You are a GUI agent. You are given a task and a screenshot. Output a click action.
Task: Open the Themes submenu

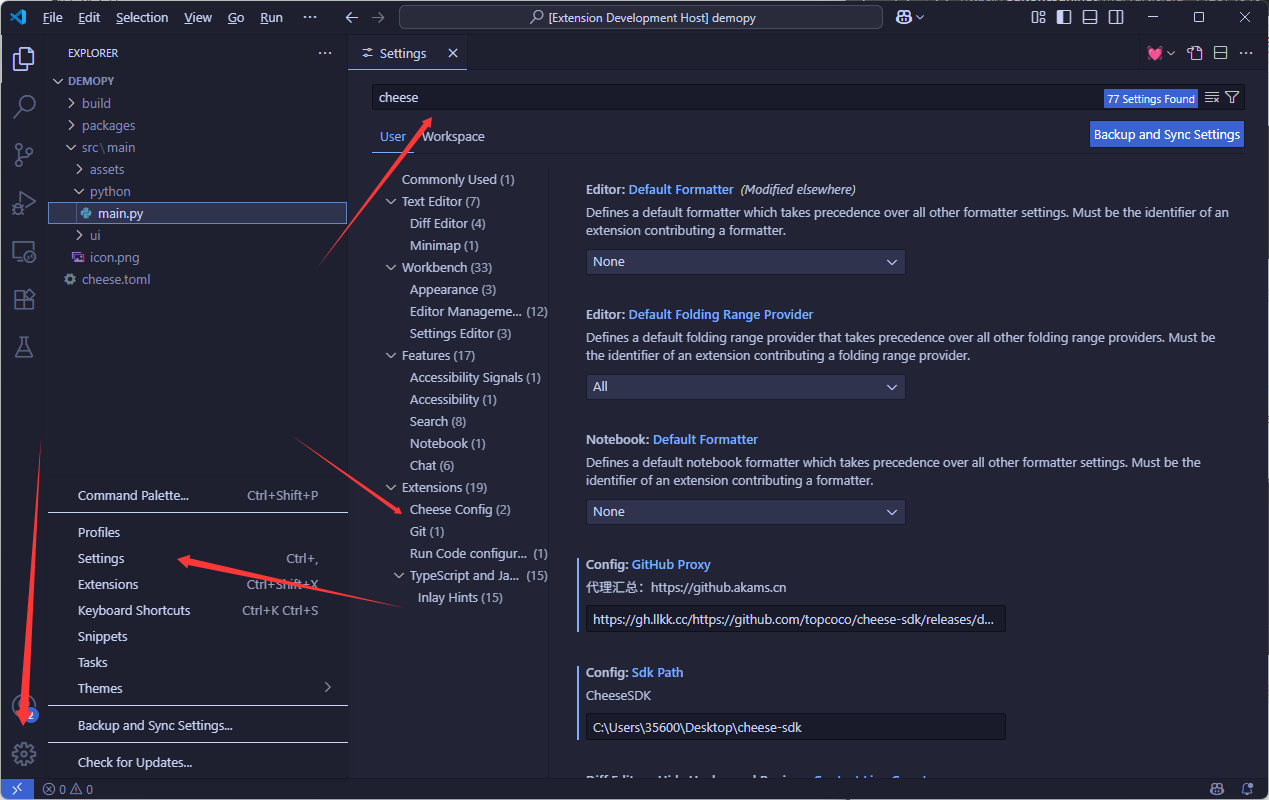point(198,688)
